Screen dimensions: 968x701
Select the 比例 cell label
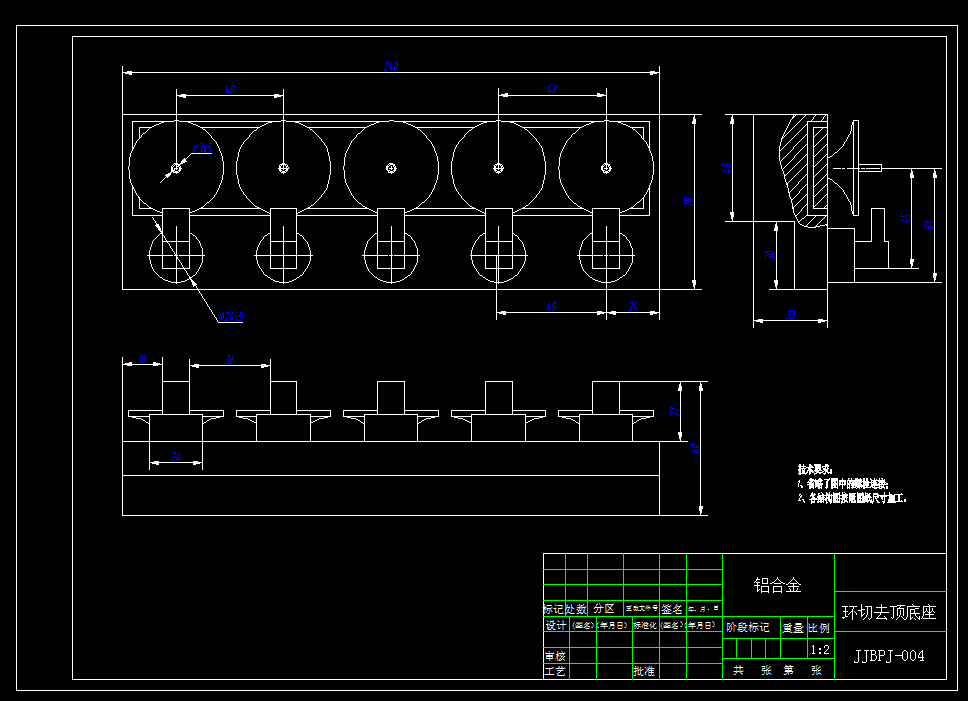pyautogui.click(x=819, y=628)
